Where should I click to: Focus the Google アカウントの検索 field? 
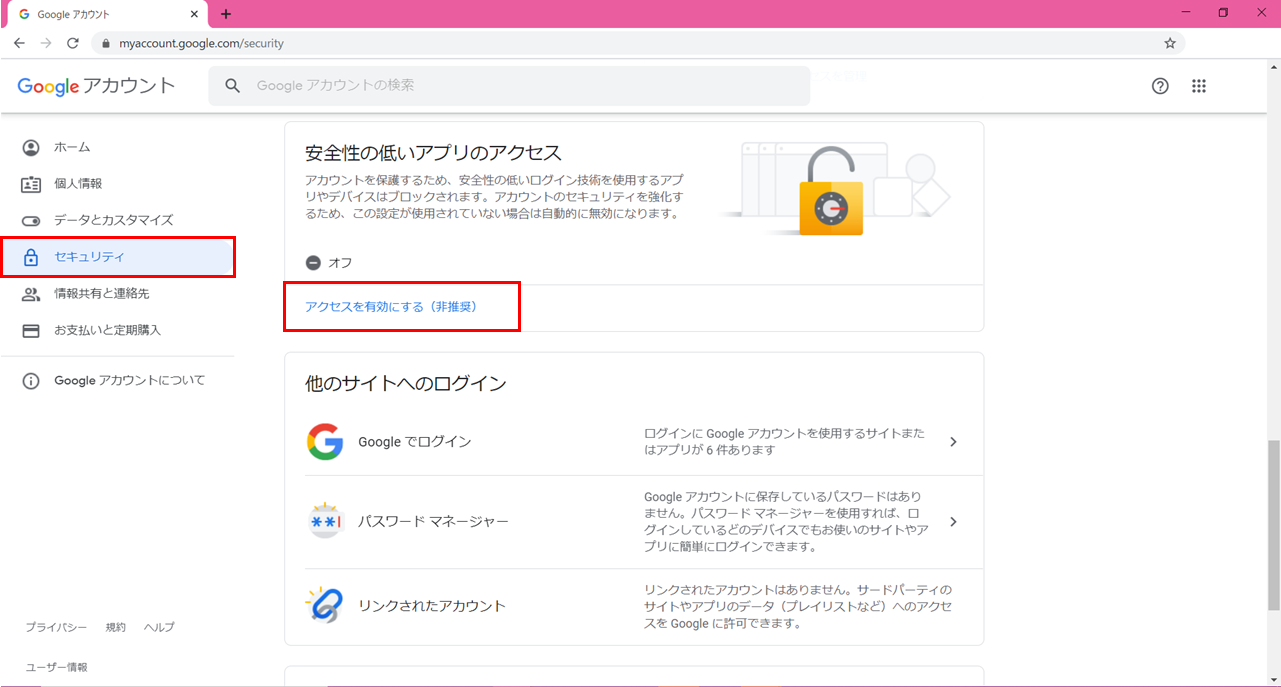(509, 86)
